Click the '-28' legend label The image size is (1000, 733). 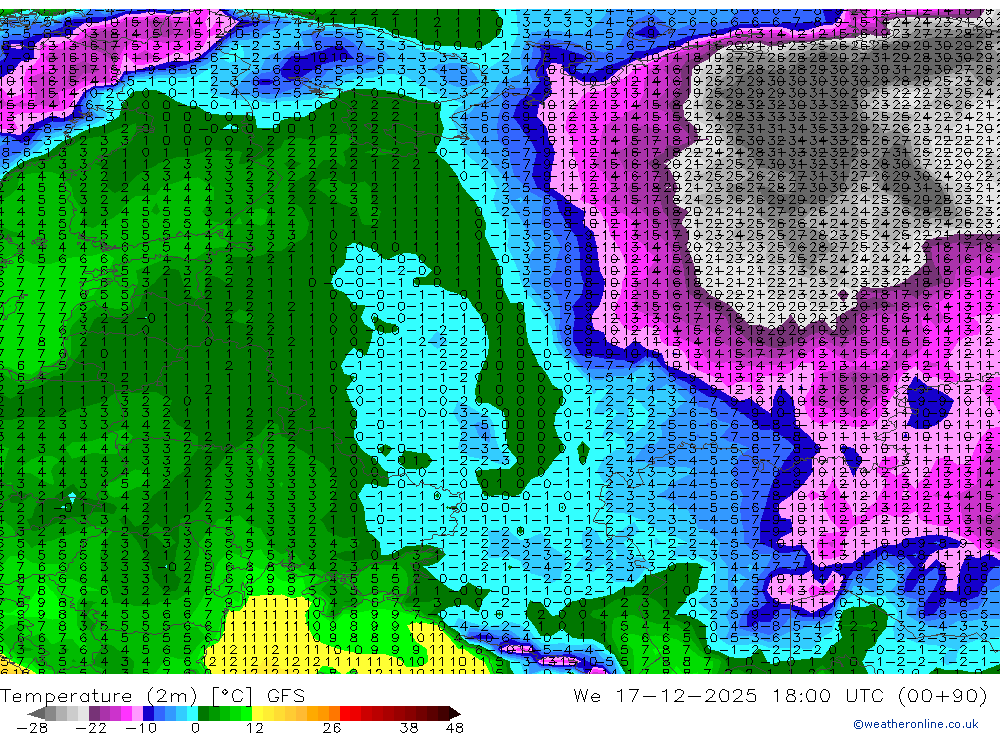pyautogui.click(x=32, y=728)
